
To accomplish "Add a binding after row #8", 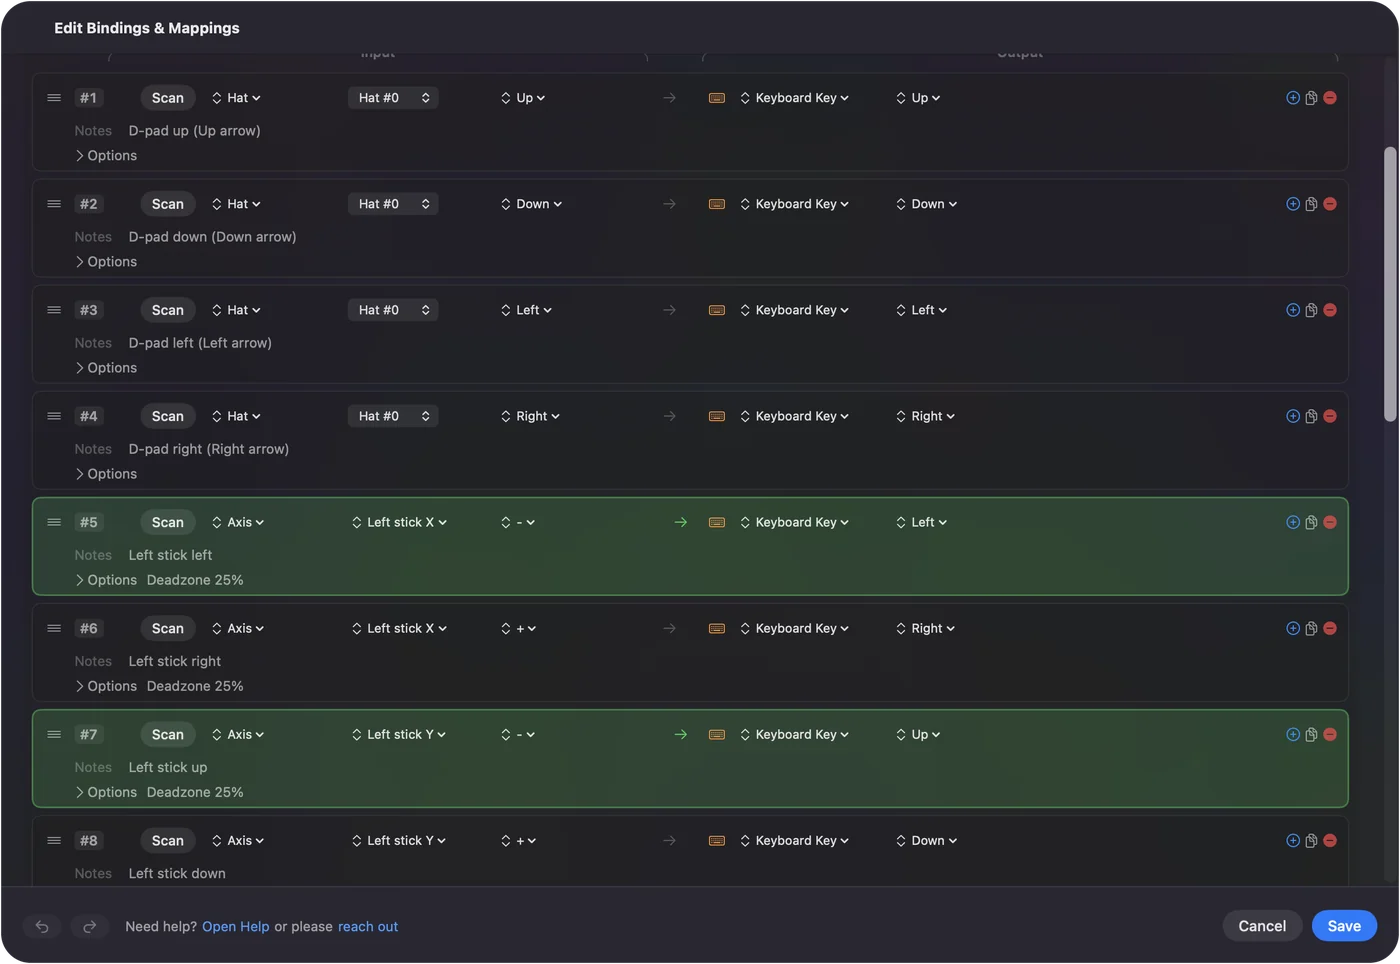I will [1293, 840].
